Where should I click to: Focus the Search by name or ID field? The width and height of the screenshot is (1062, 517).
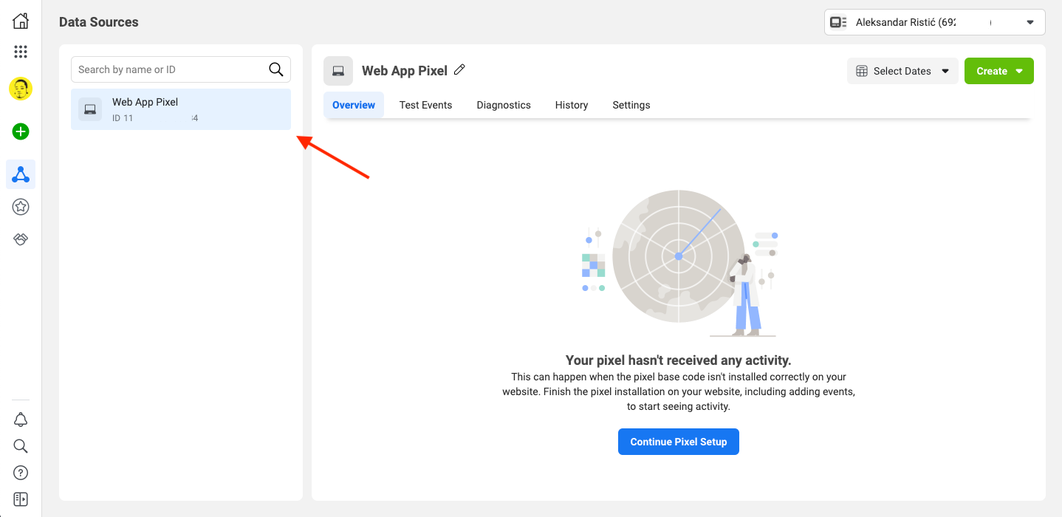(x=181, y=69)
